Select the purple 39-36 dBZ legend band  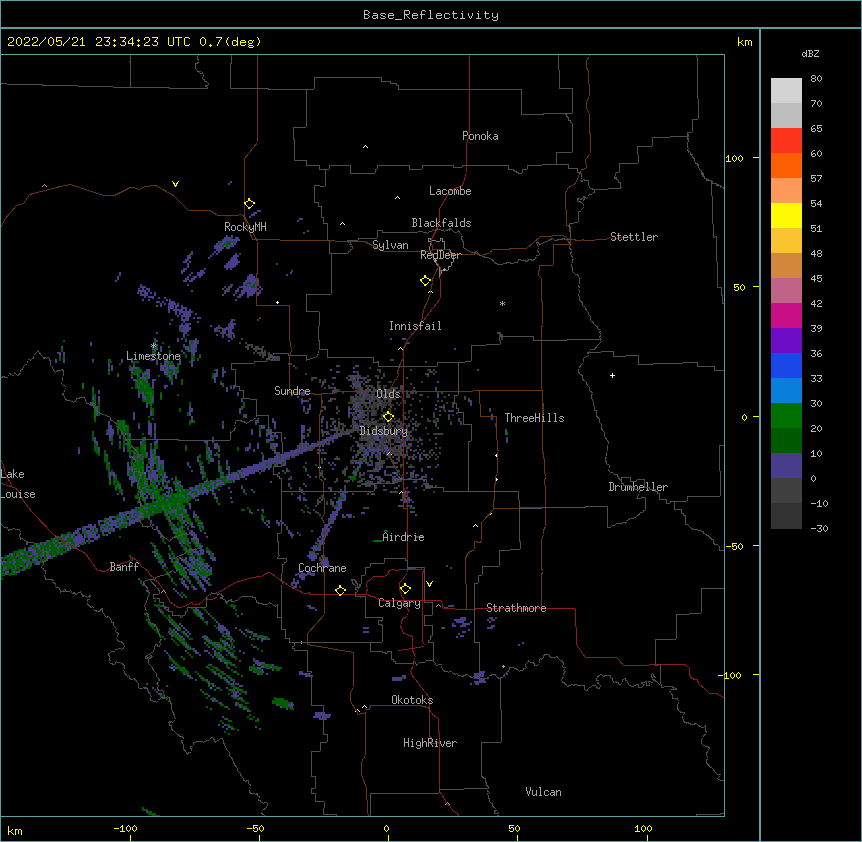tap(786, 341)
